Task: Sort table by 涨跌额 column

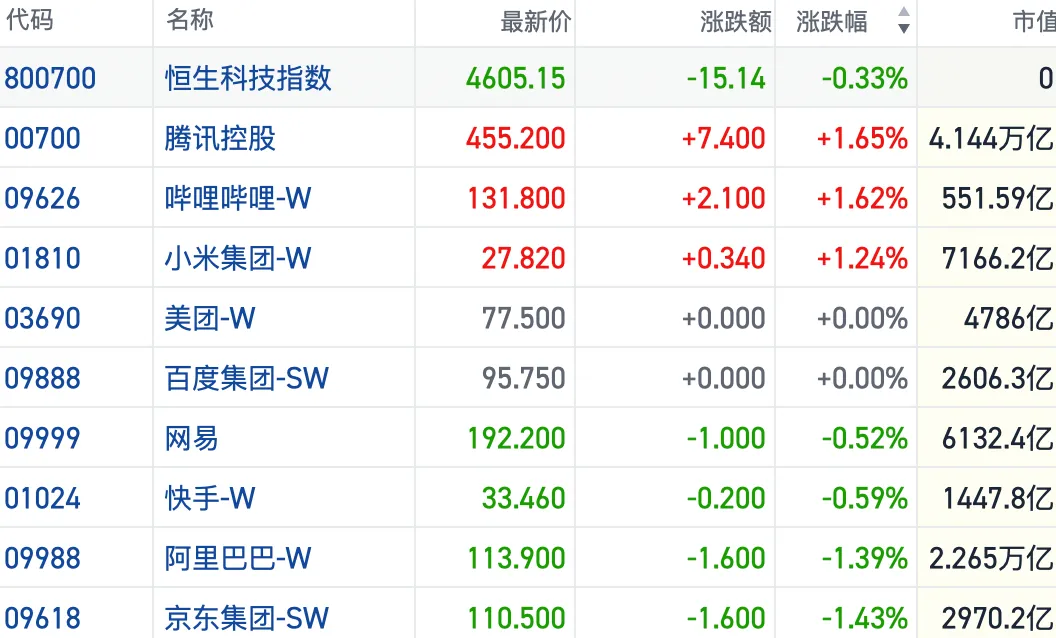Action: click(735, 22)
